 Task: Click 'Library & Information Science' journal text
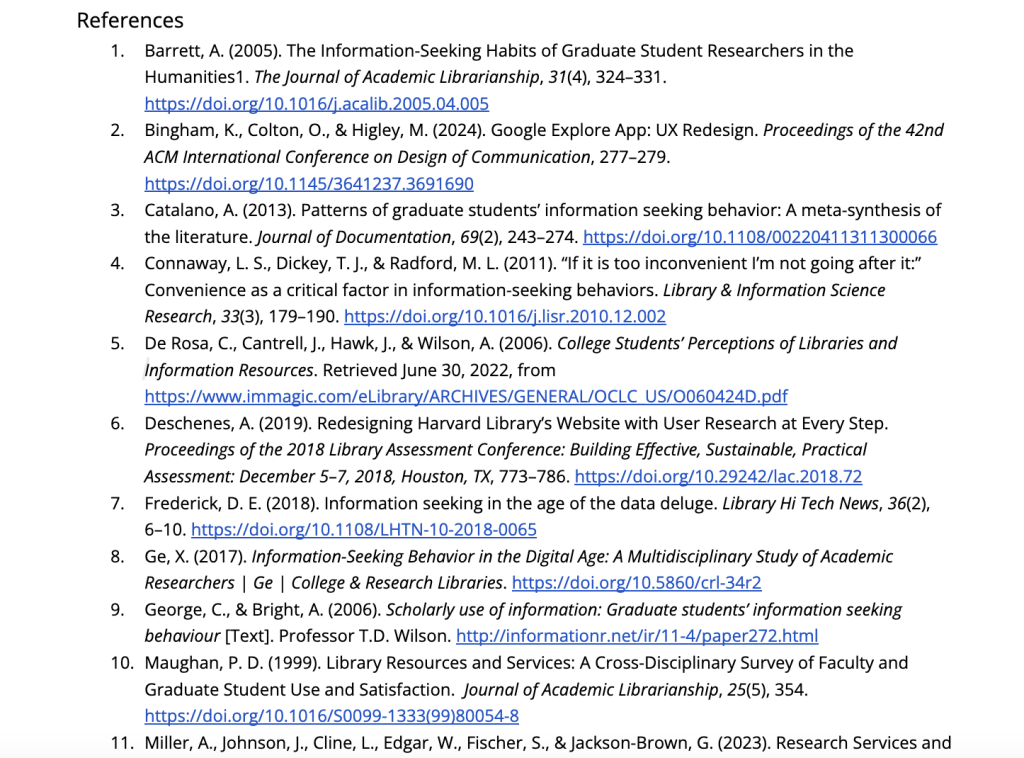point(774,291)
